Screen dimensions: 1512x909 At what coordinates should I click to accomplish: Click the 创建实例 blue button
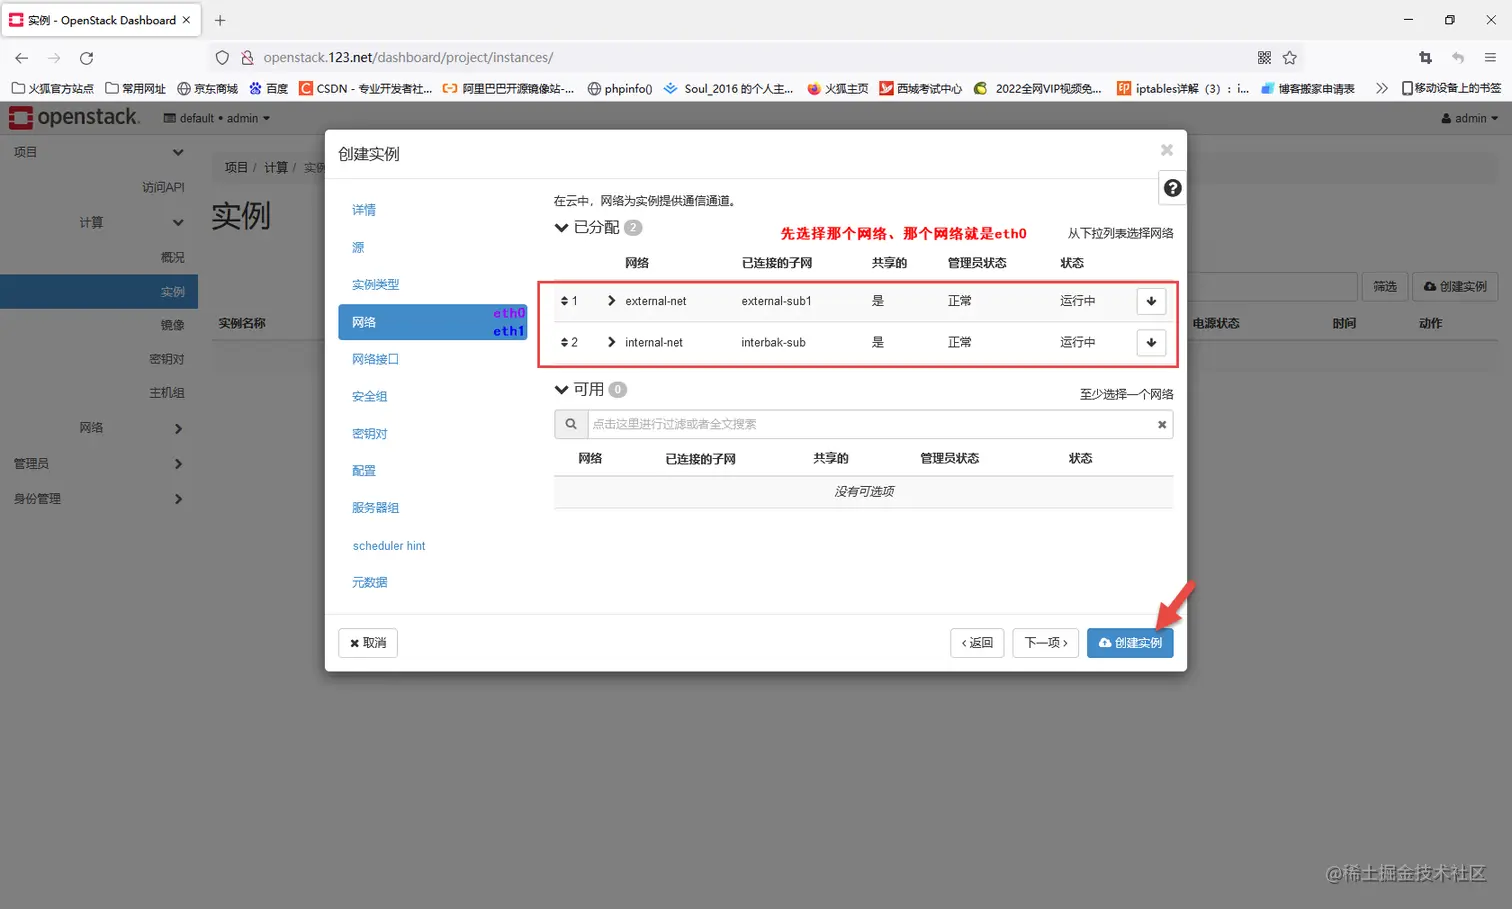[1130, 643]
